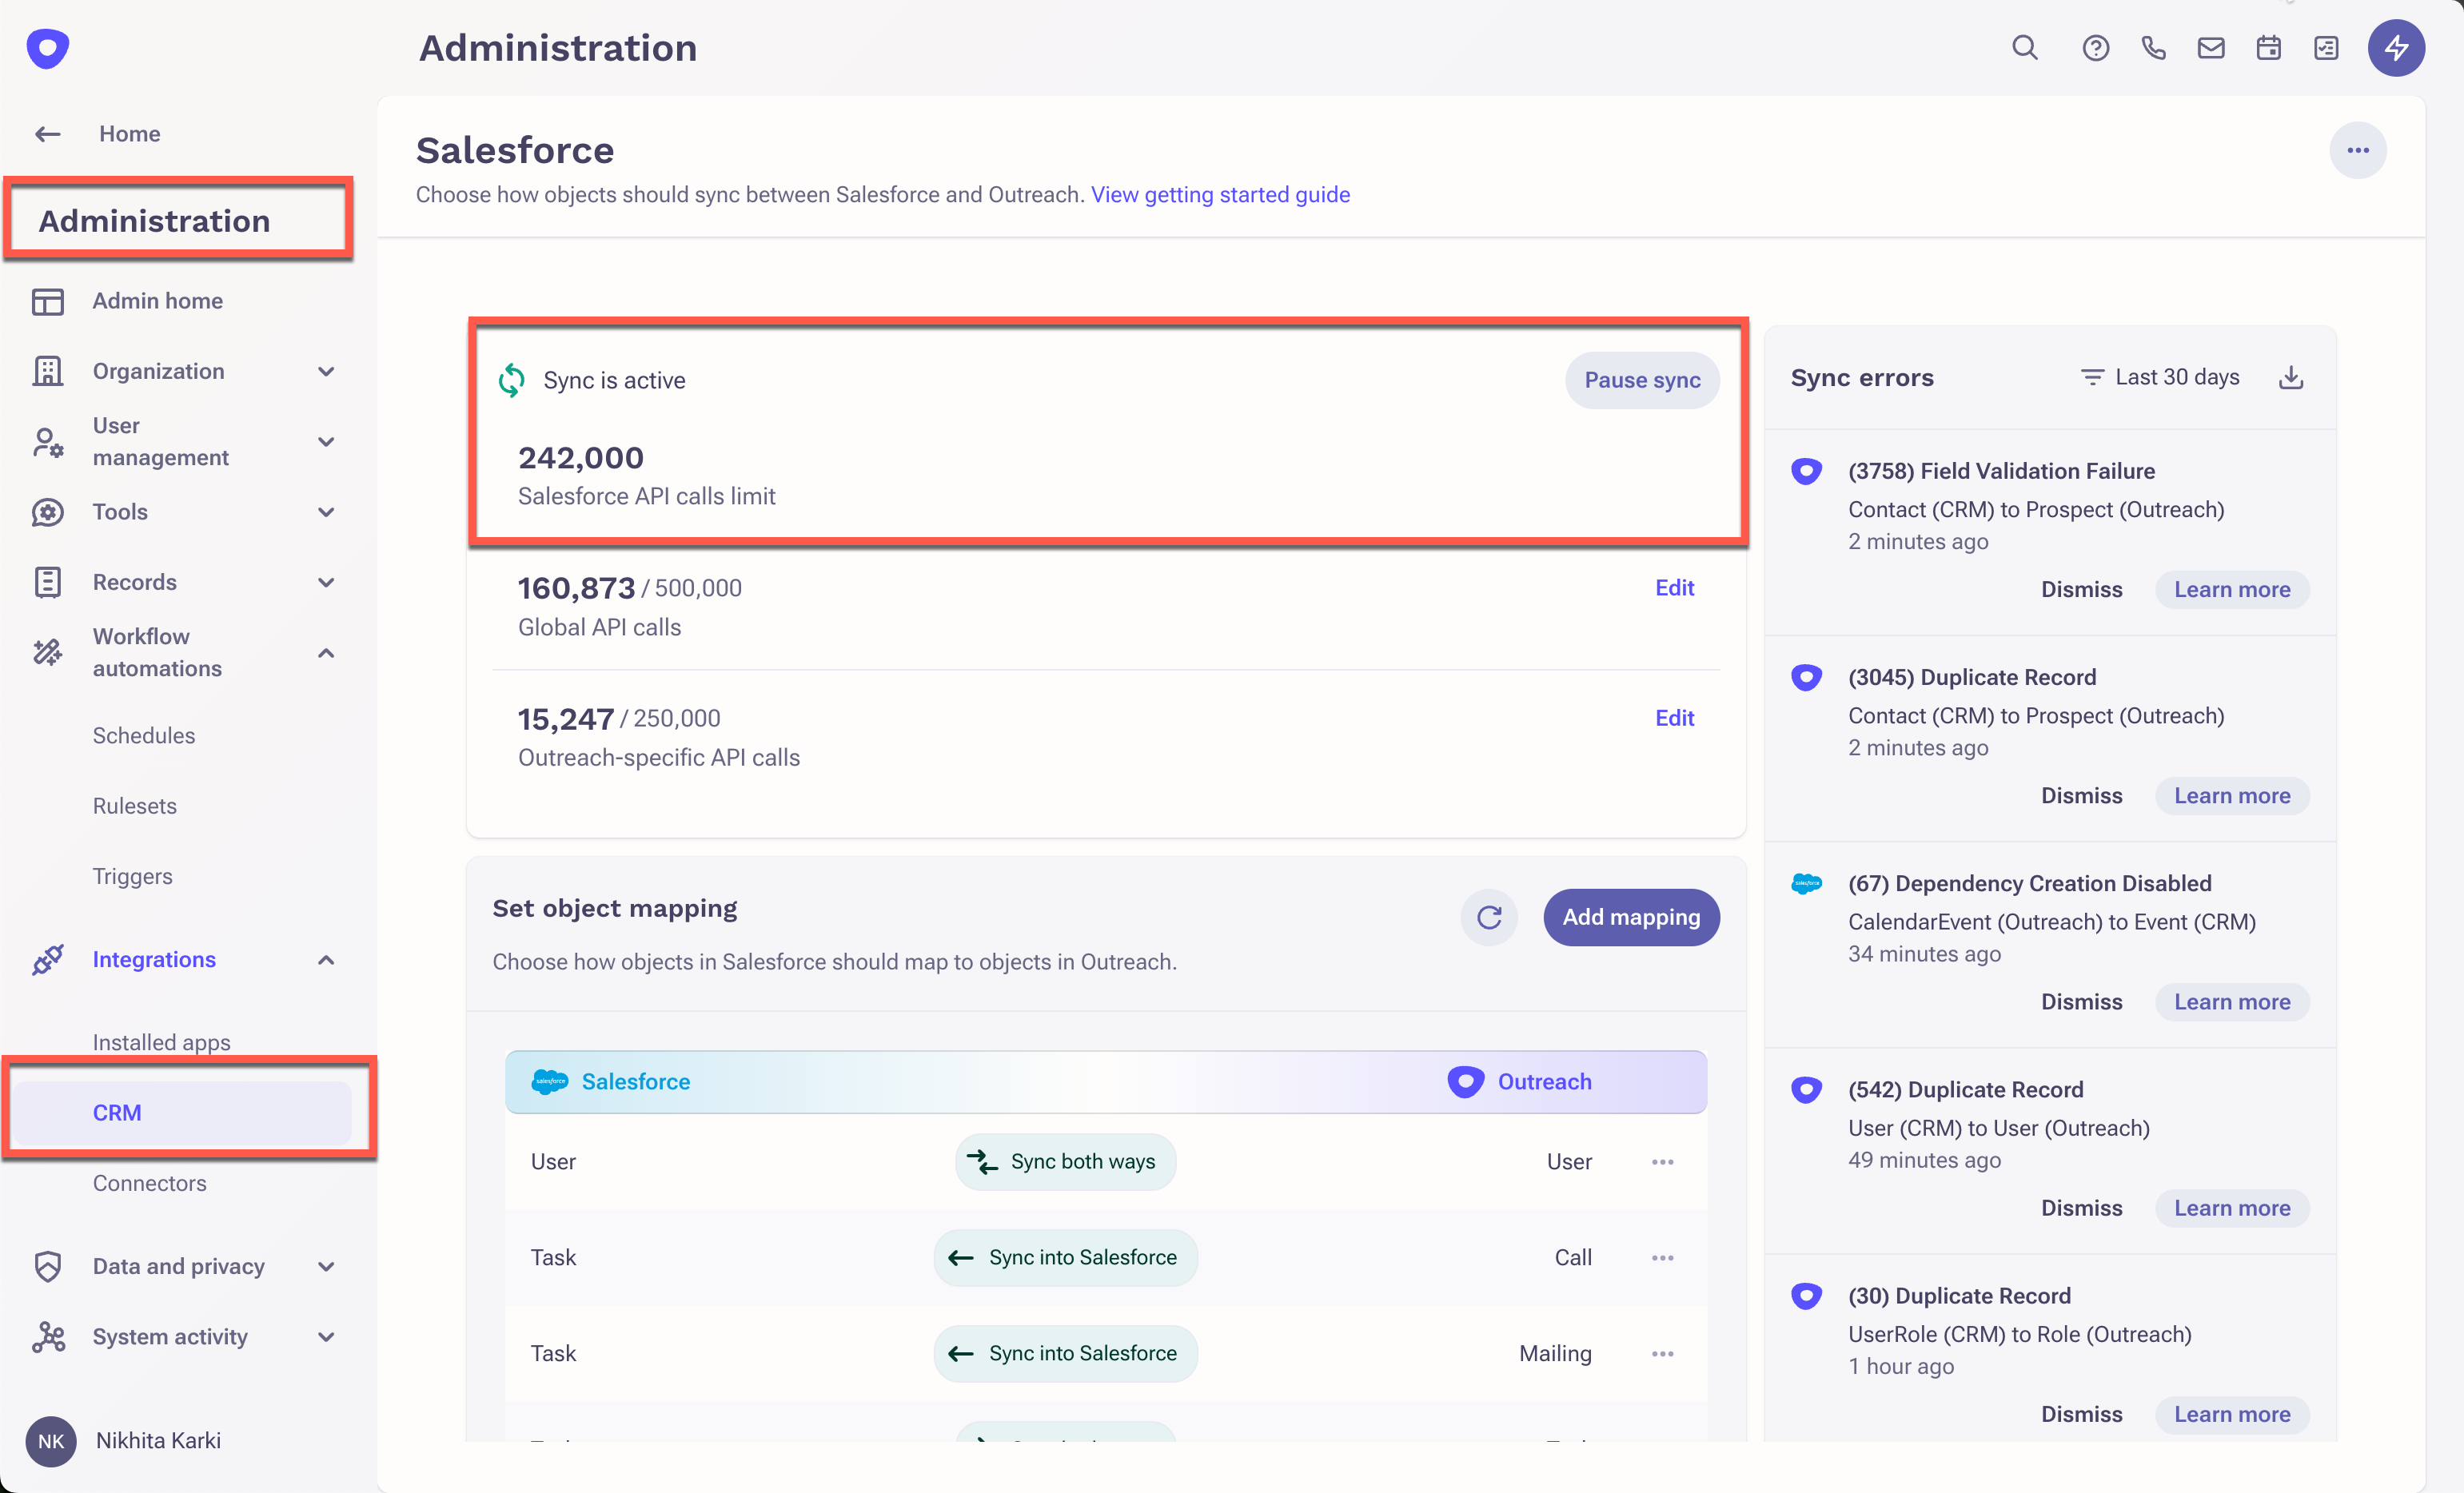
Task: Go to Connectors under Integrations
Action: coord(149,1183)
